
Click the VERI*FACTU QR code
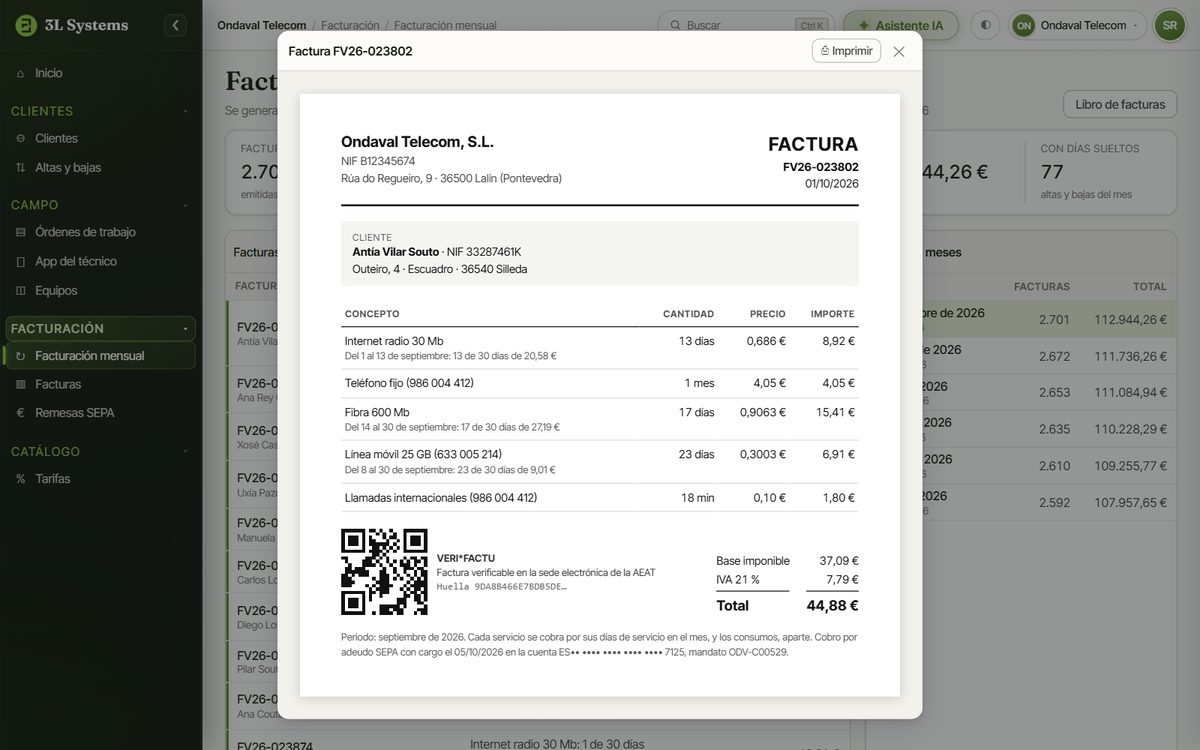[384, 572]
